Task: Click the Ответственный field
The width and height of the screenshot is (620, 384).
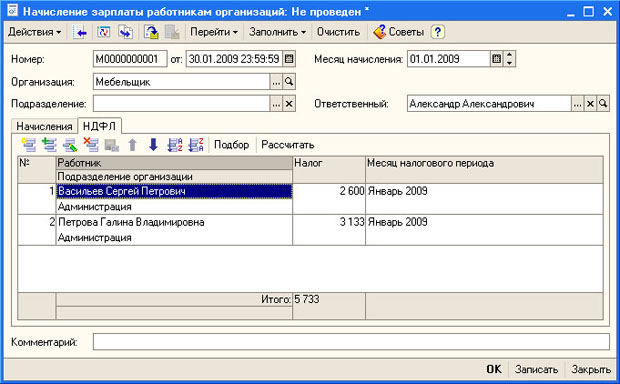Action: tap(489, 104)
